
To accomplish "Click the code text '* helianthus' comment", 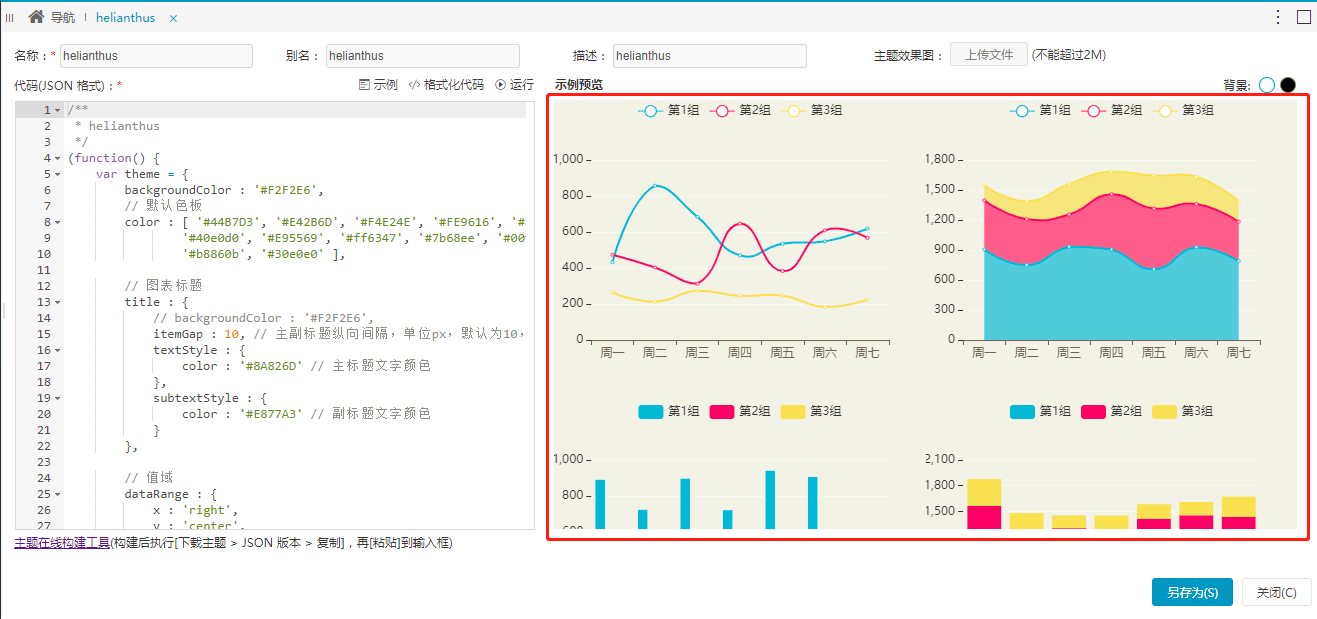I will [117, 126].
